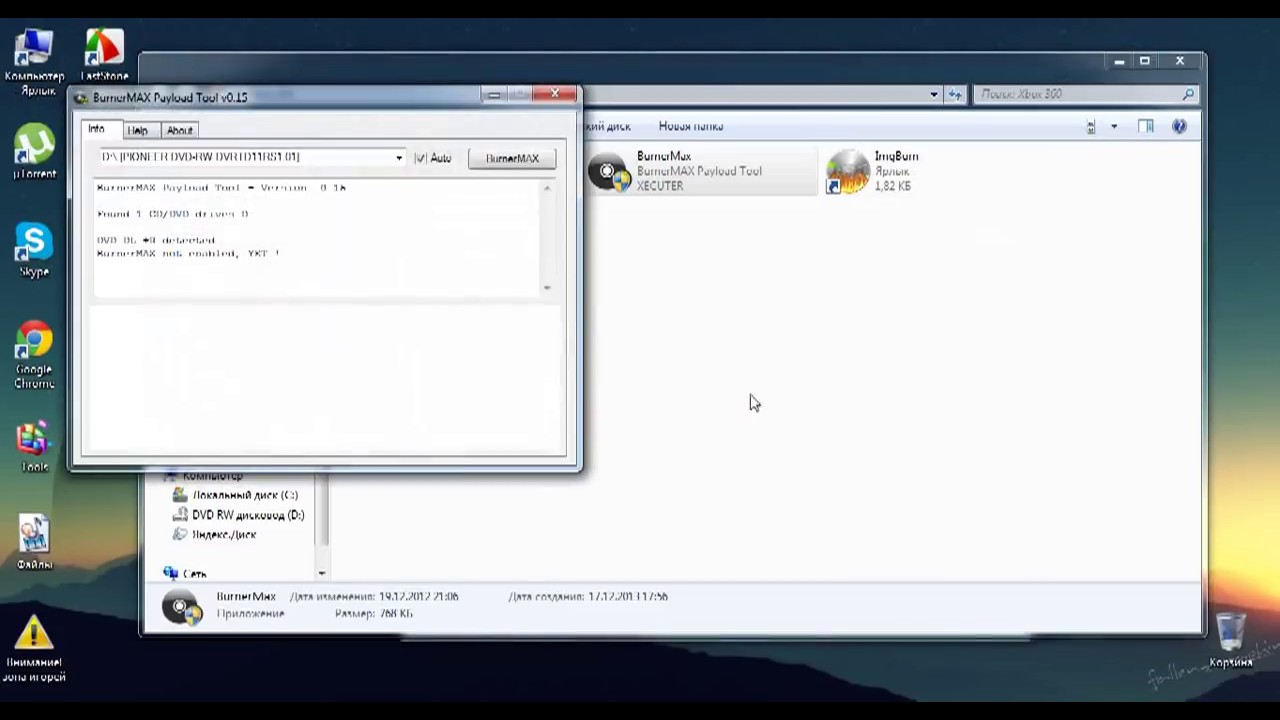This screenshot has height=720, width=1280.
Task: Click the search magnifier in Explorer
Action: pos(1188,94)
